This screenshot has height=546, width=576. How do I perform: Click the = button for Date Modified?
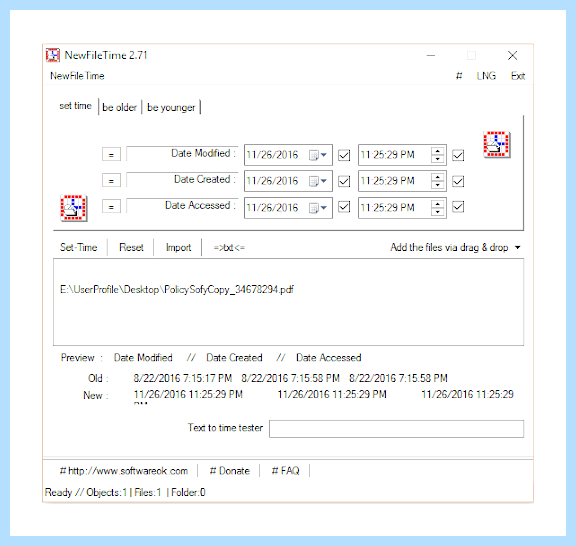(x=111, y=155)
